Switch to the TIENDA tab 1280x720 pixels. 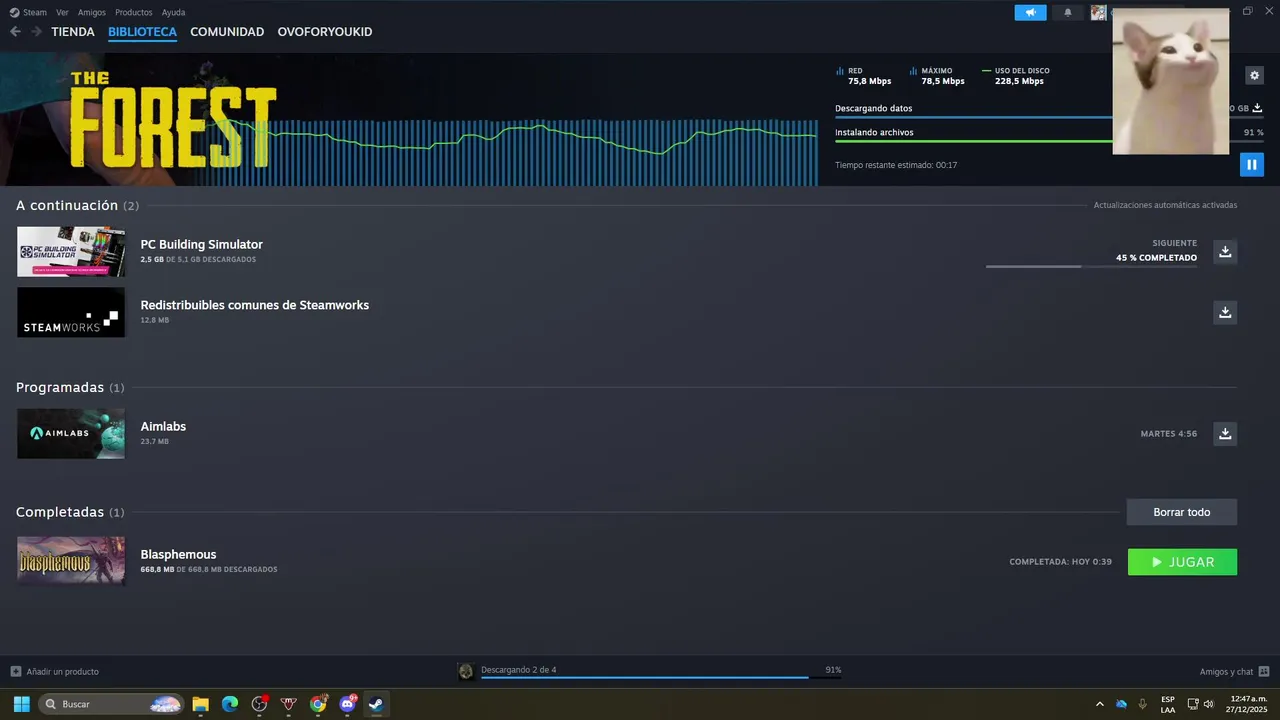(73, 32)
